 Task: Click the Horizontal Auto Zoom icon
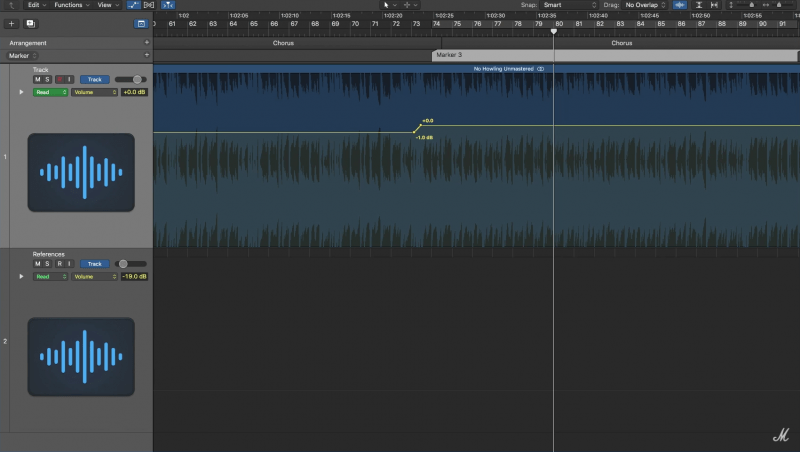click(x=714, y=5)
